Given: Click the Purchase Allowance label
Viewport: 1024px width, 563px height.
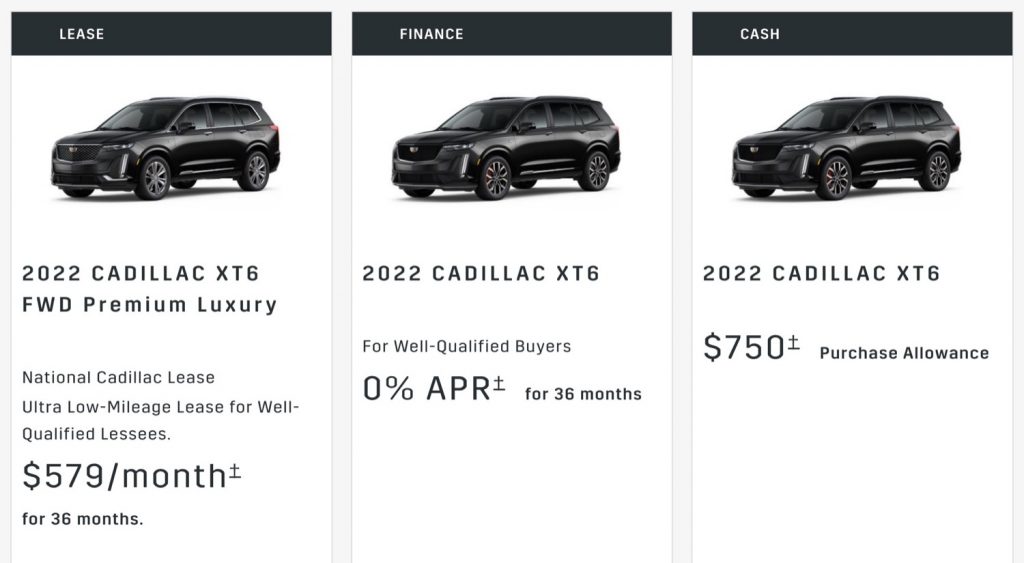Looking at the screenshot, I should click(x=904, y=353).
